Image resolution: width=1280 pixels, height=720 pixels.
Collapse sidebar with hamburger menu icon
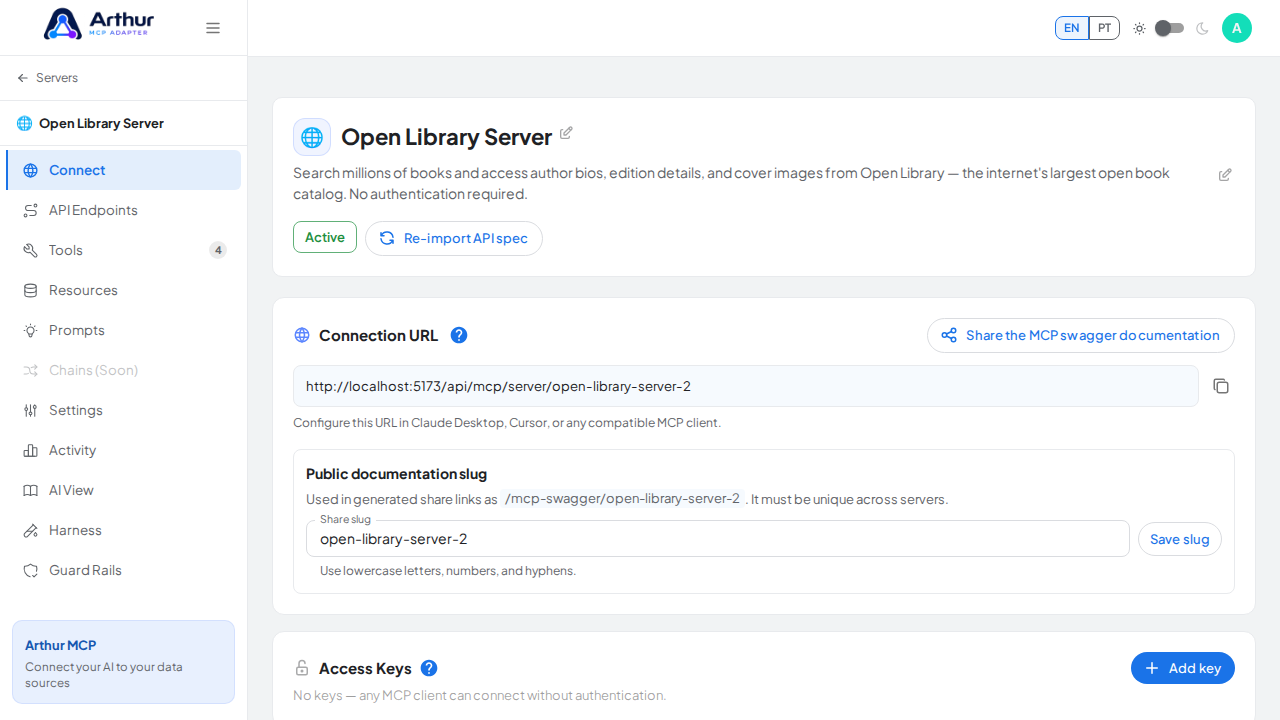[x=213, y=28]
